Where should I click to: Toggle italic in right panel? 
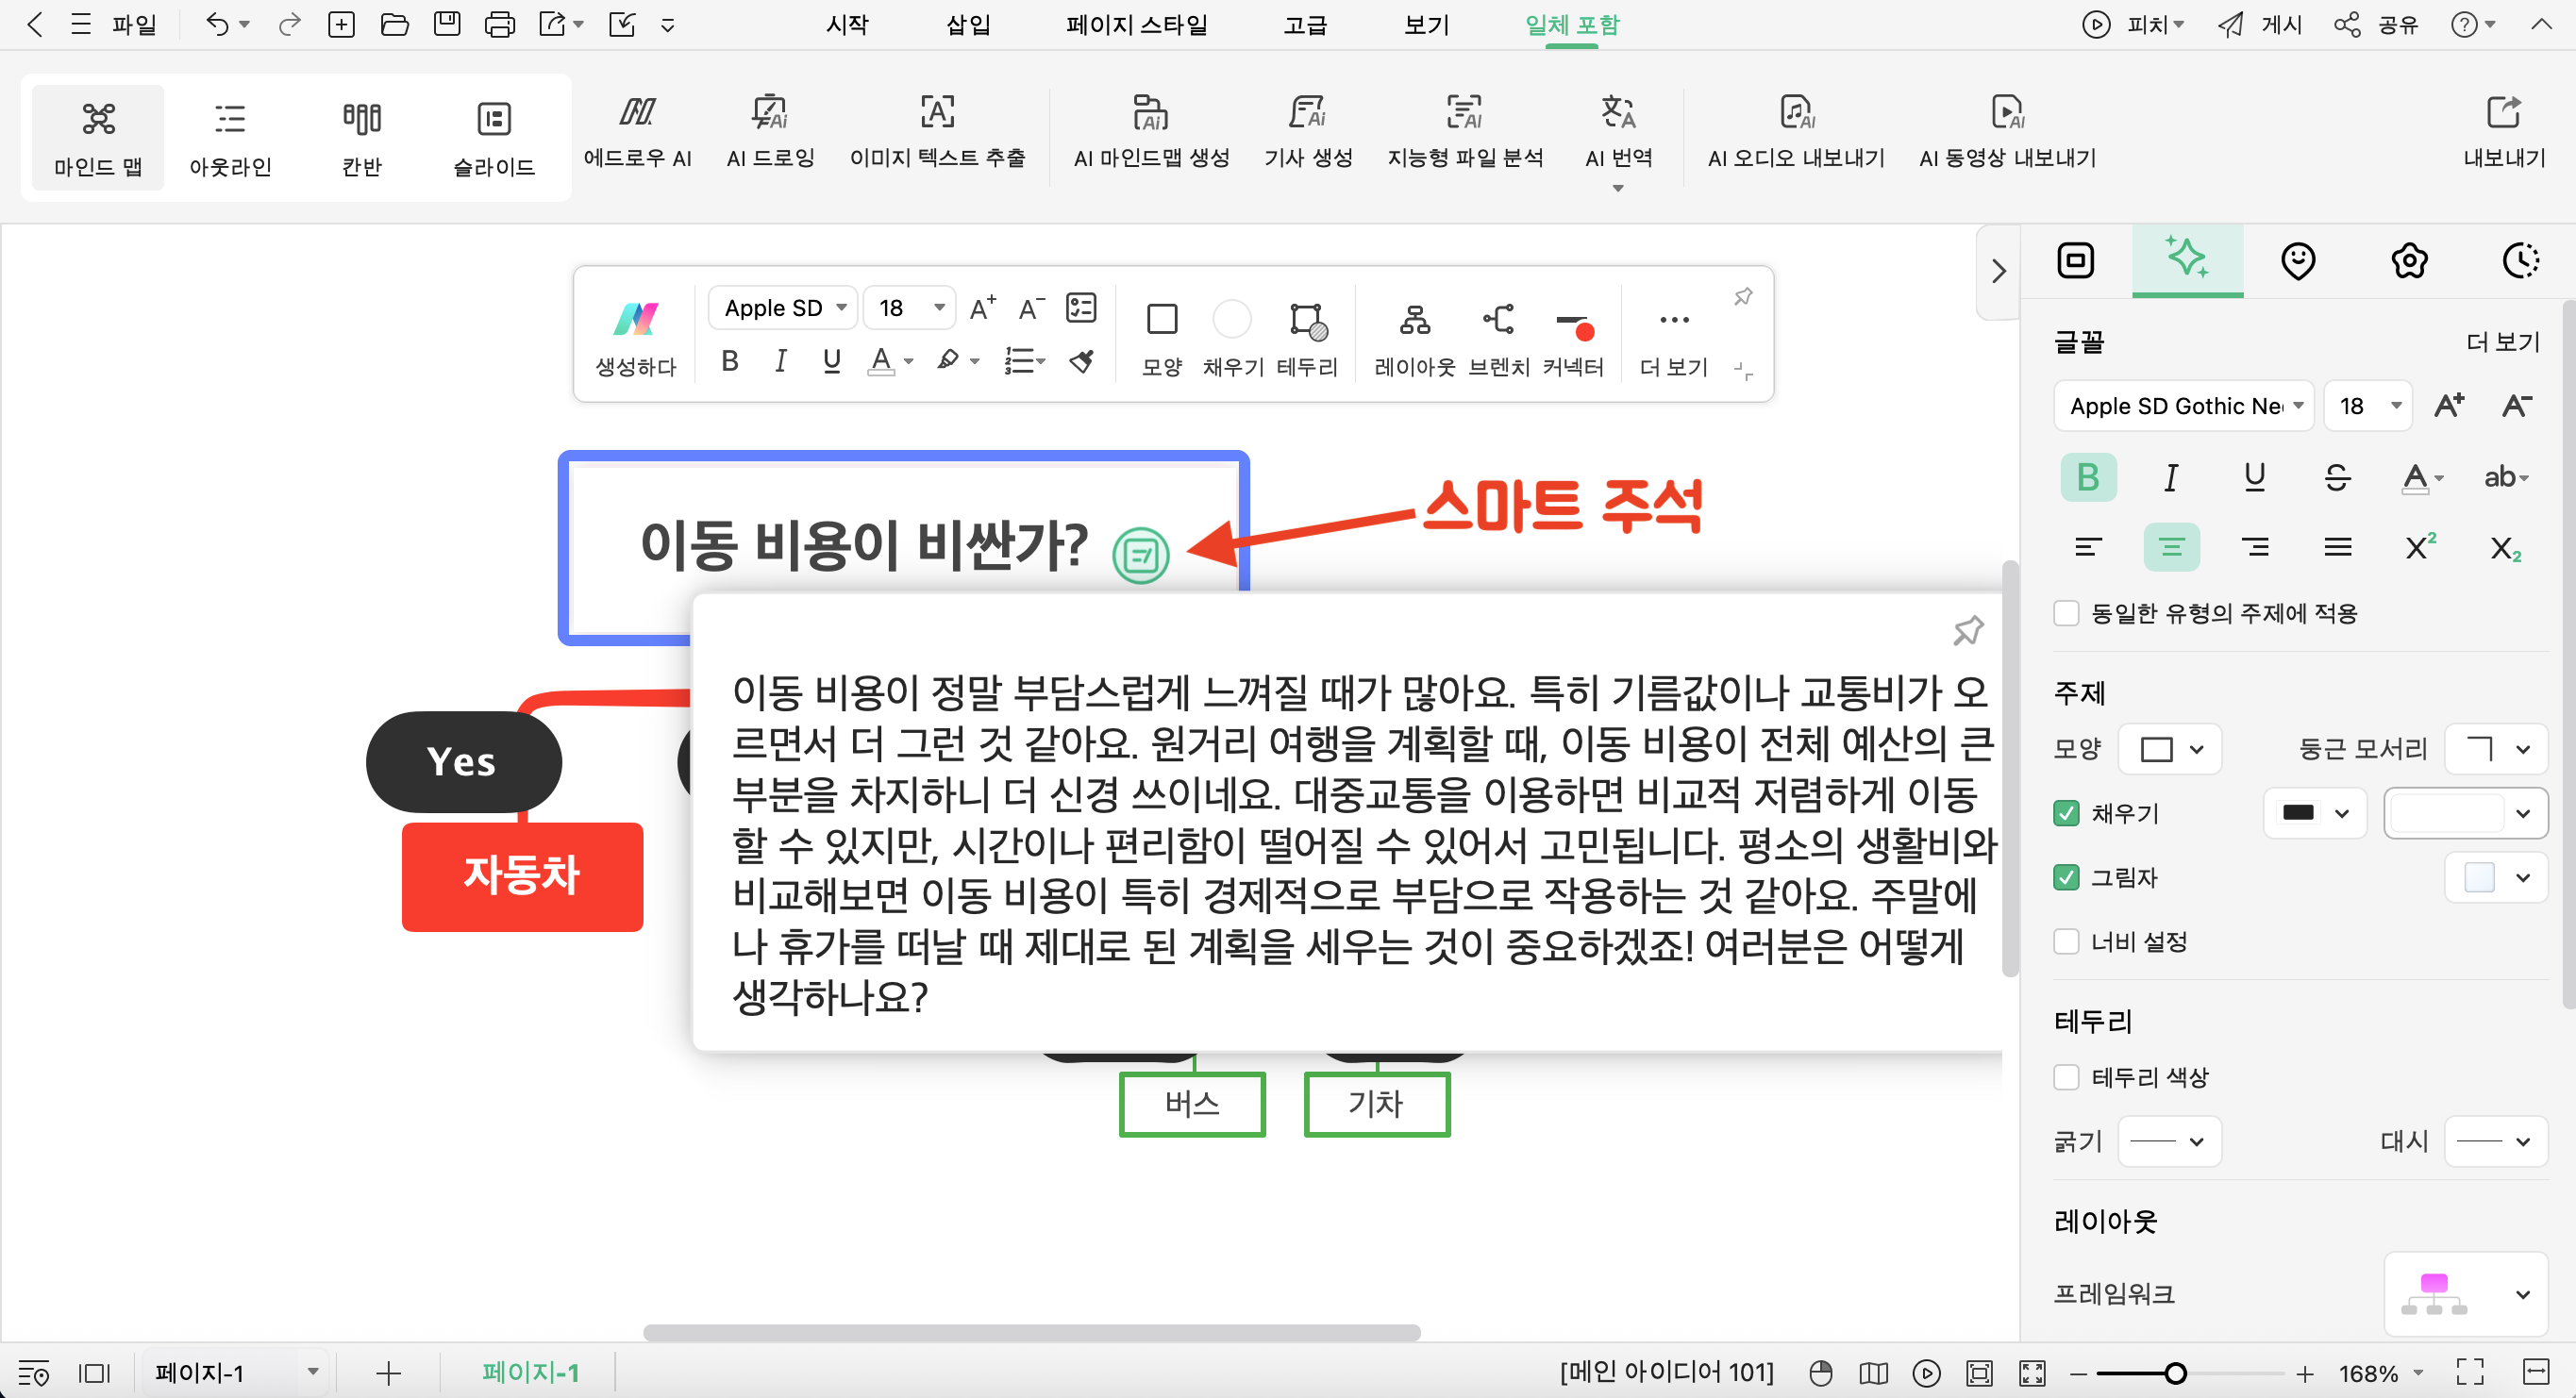[2170, 477]
